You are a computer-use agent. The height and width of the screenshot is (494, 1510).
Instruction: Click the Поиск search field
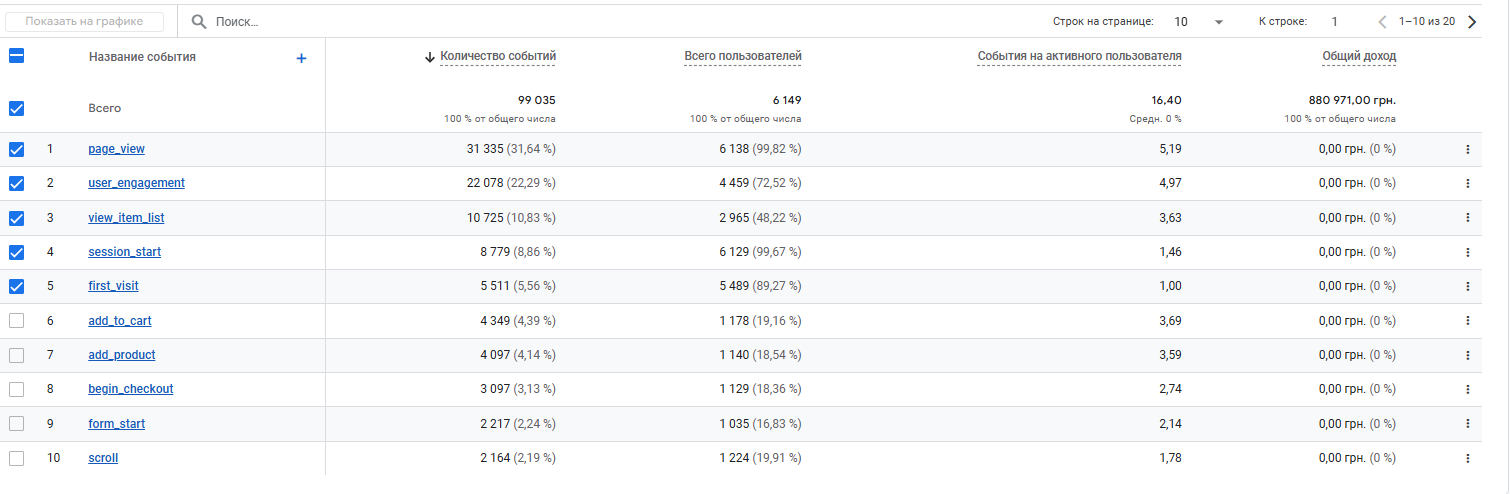400,21
